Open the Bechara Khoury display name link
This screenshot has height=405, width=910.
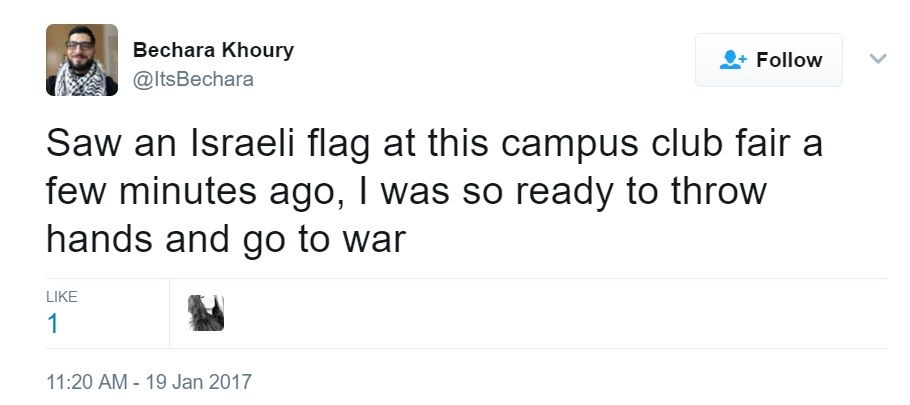(213, 51)
